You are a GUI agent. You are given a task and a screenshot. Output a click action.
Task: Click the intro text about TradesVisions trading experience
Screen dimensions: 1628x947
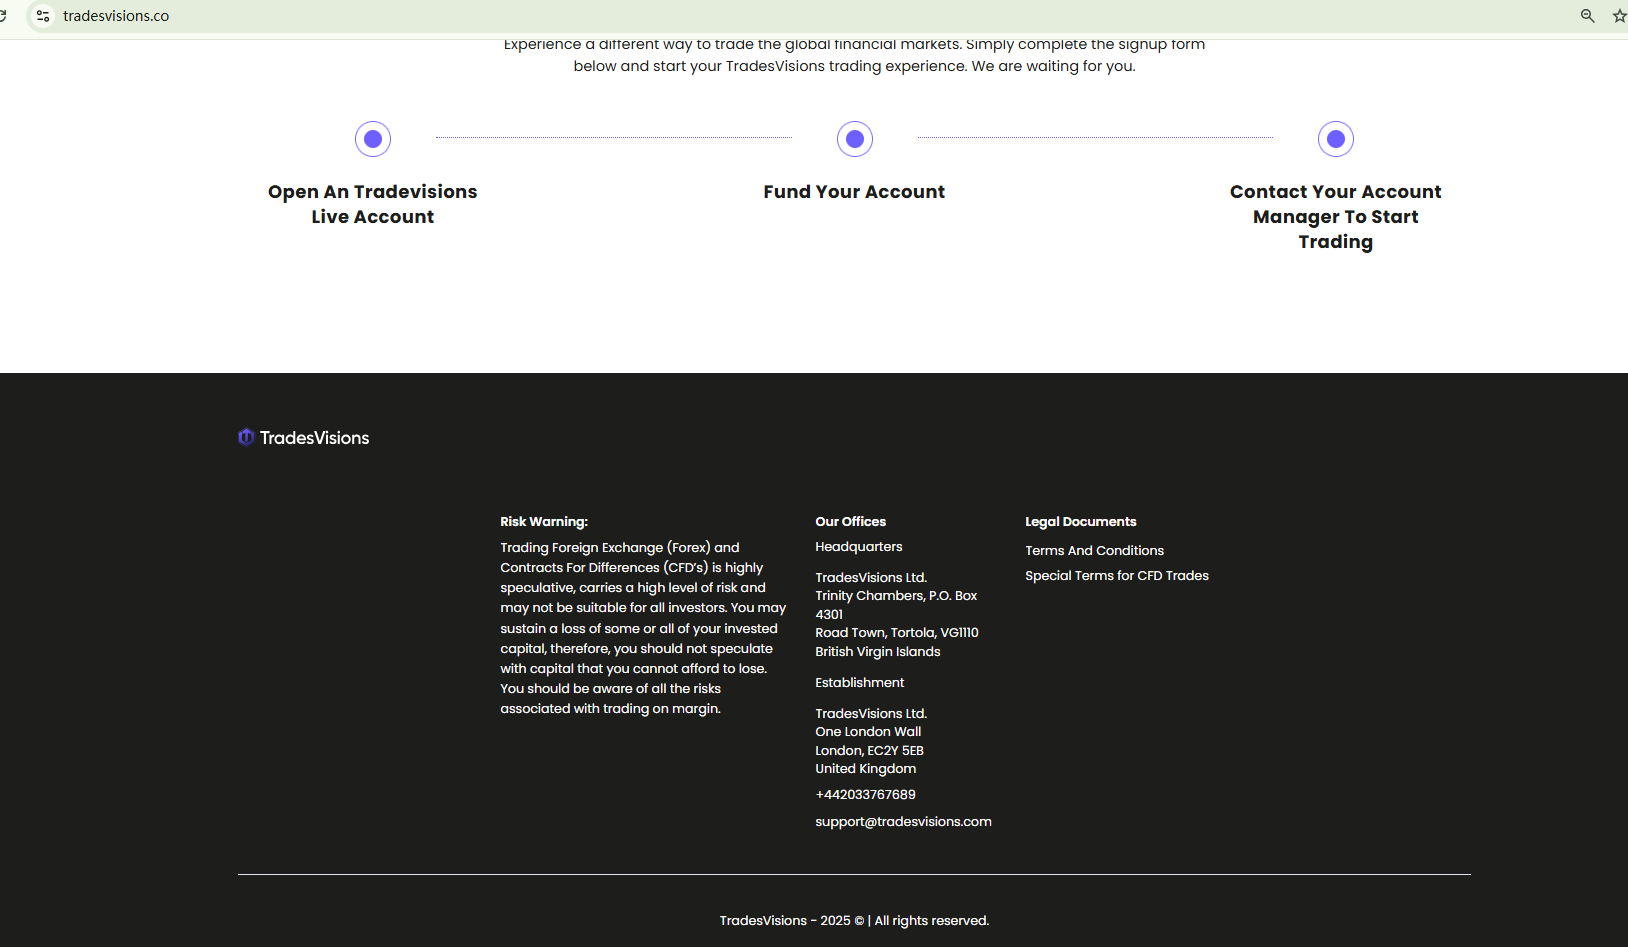click(854, 56)
